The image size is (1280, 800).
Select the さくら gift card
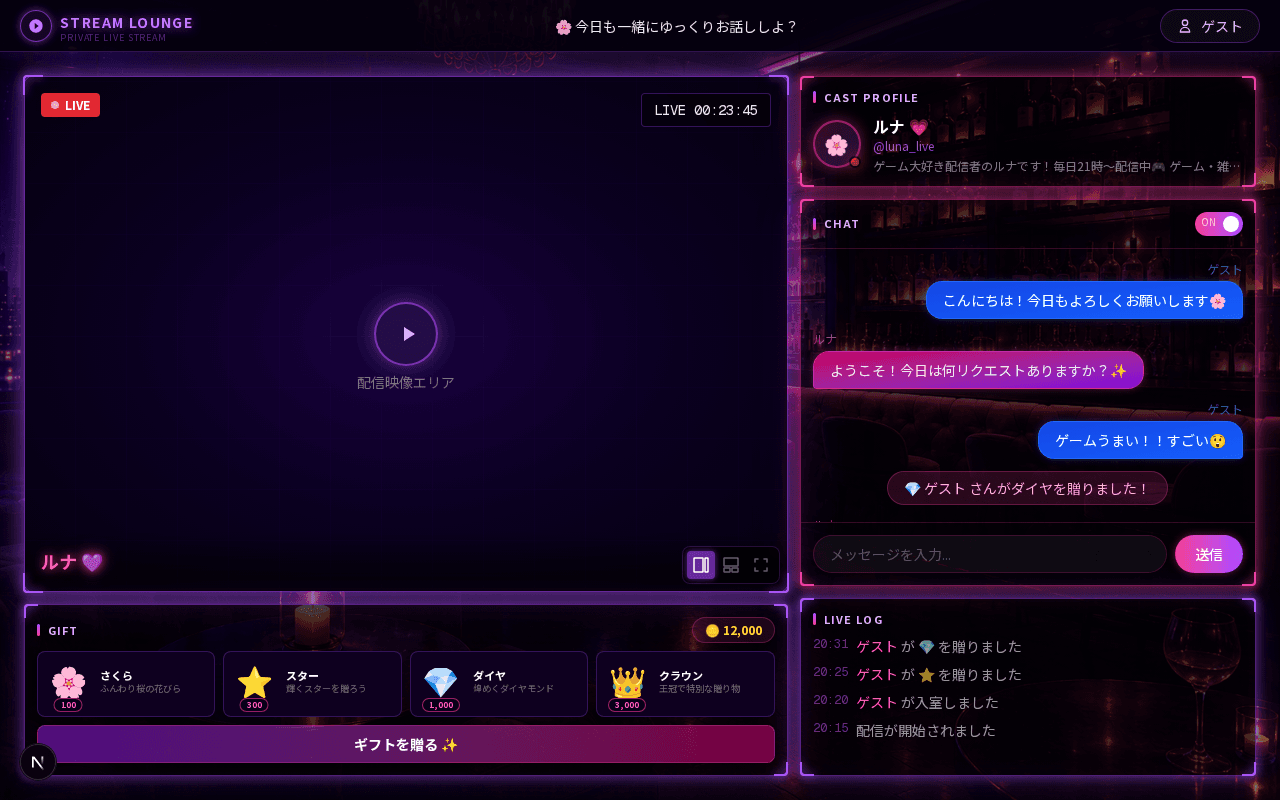pyautogui.click(x=126, y=684)
